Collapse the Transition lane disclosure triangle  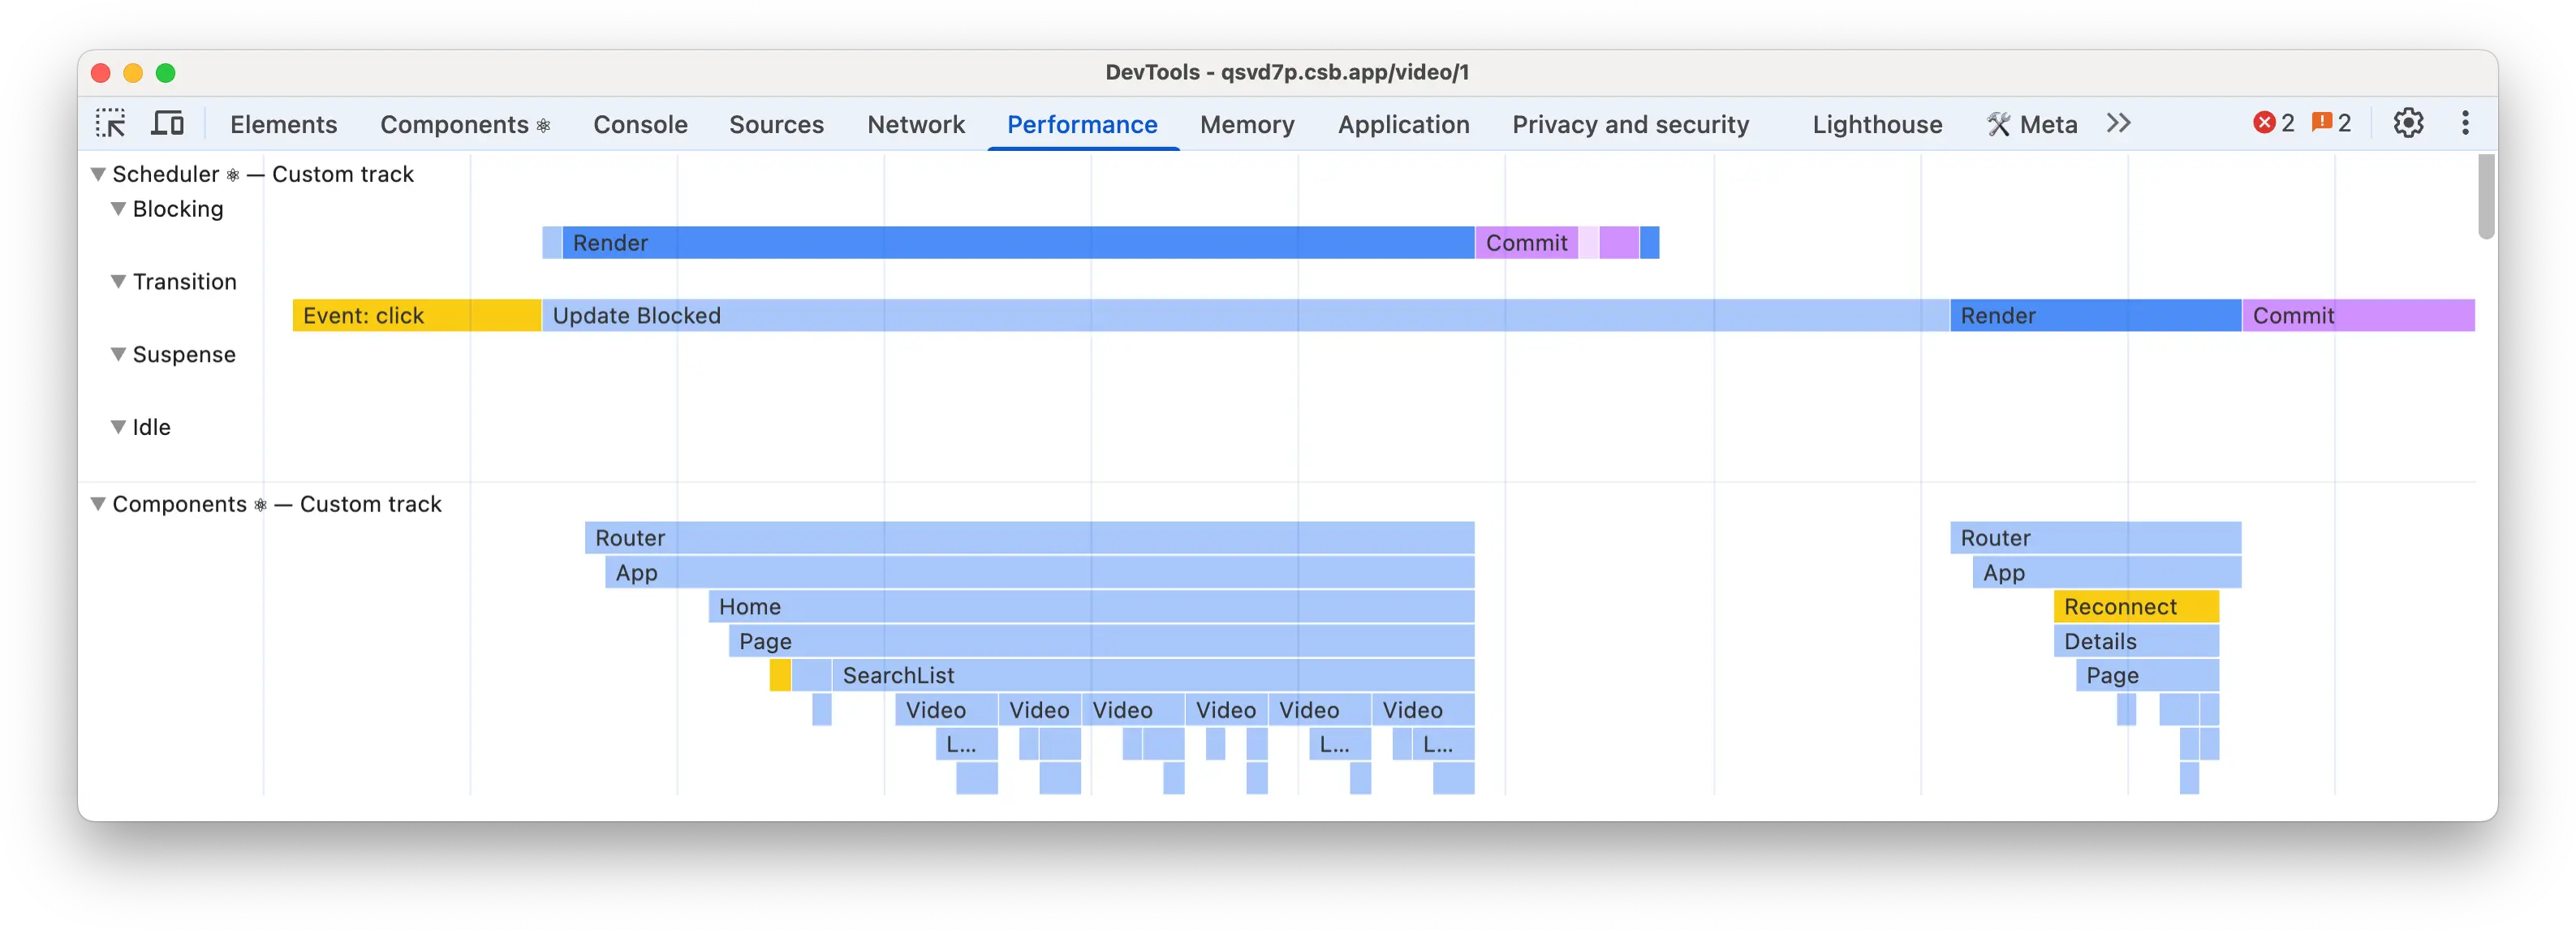(118, 281)
